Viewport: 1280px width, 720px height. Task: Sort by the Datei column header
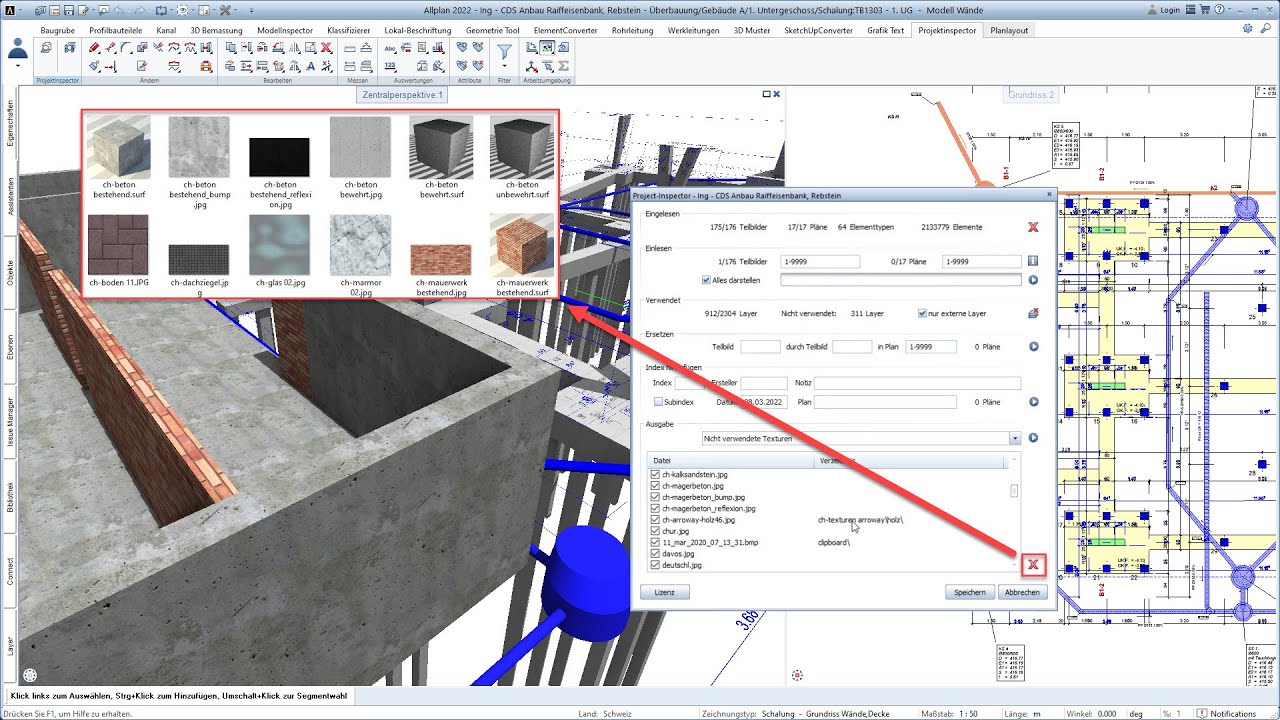(731, 461)
